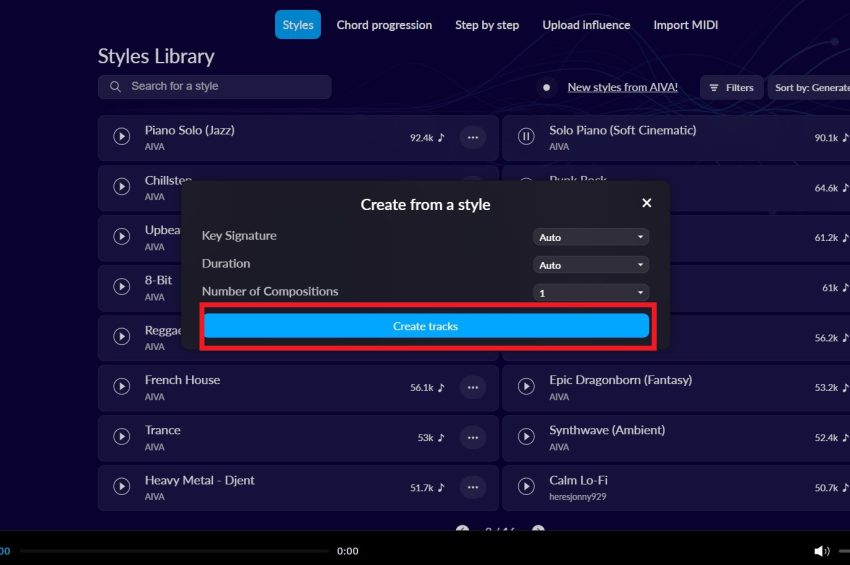Pause the Solo Piano (Soft Cinematic) preview

[526, 137]
